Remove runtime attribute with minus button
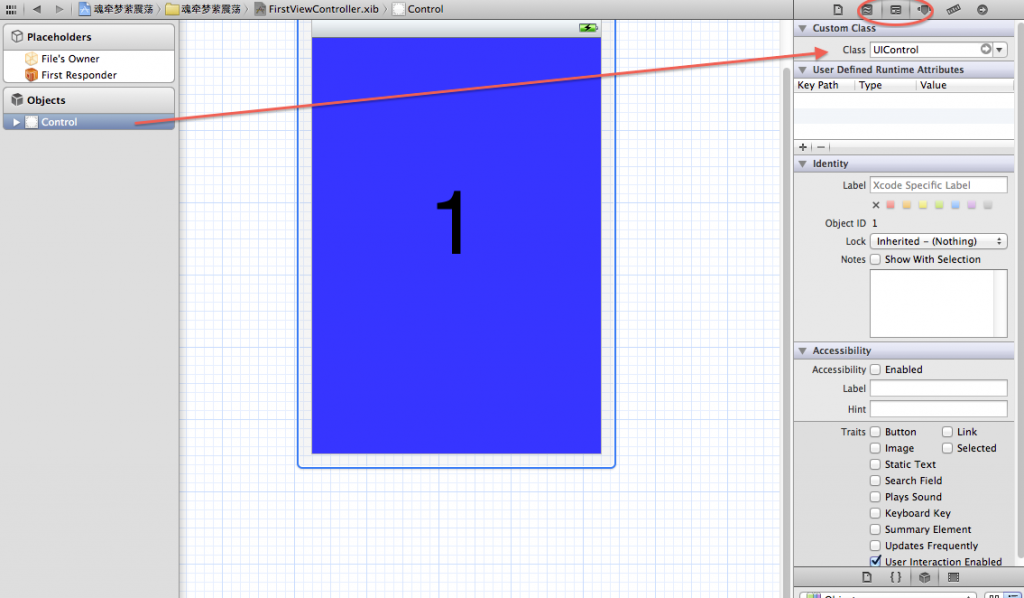The image size is (1024, 598). [821, 147]
